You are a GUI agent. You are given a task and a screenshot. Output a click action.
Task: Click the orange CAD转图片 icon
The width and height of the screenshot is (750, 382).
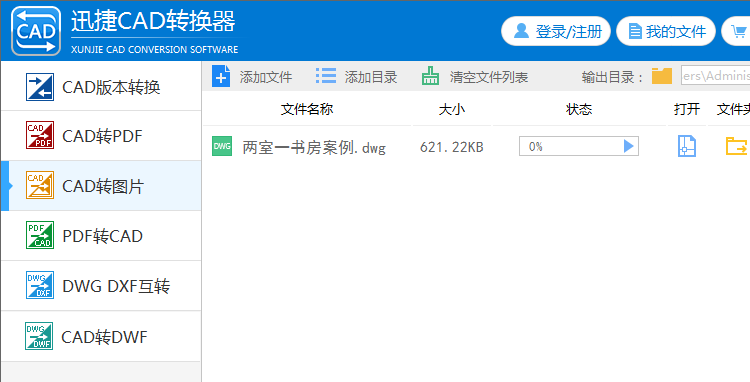tap(40, 185)
